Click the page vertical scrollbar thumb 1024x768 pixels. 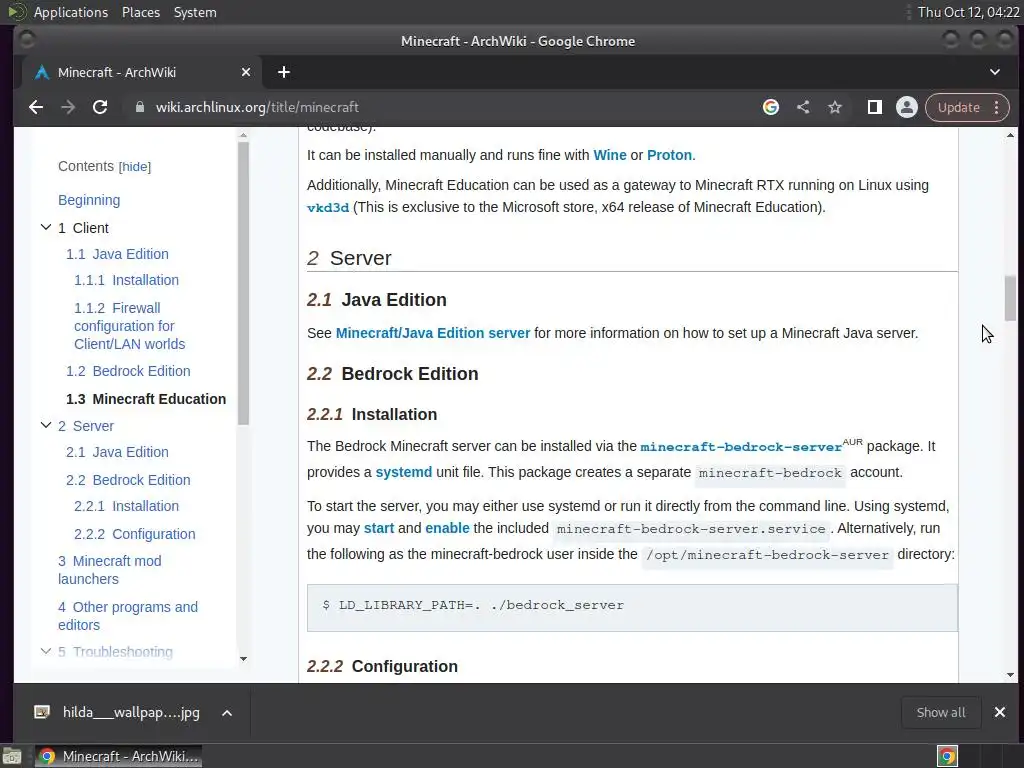(1010, 298)
